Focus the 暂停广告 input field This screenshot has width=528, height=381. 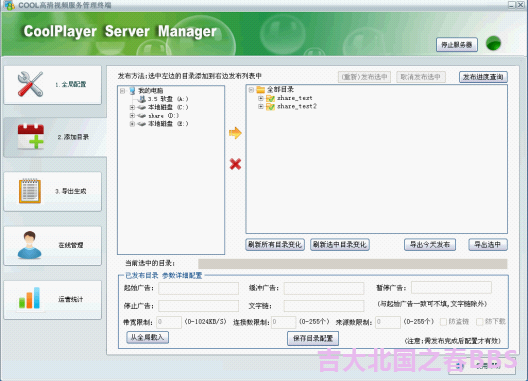click(451, 288)
